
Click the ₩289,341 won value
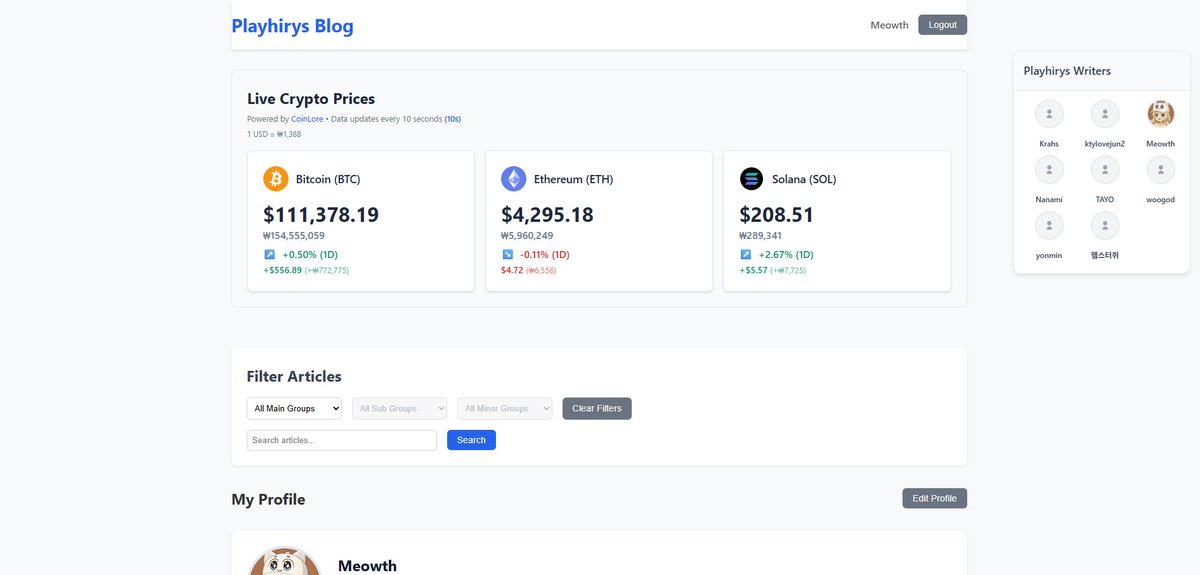[761, 236]
